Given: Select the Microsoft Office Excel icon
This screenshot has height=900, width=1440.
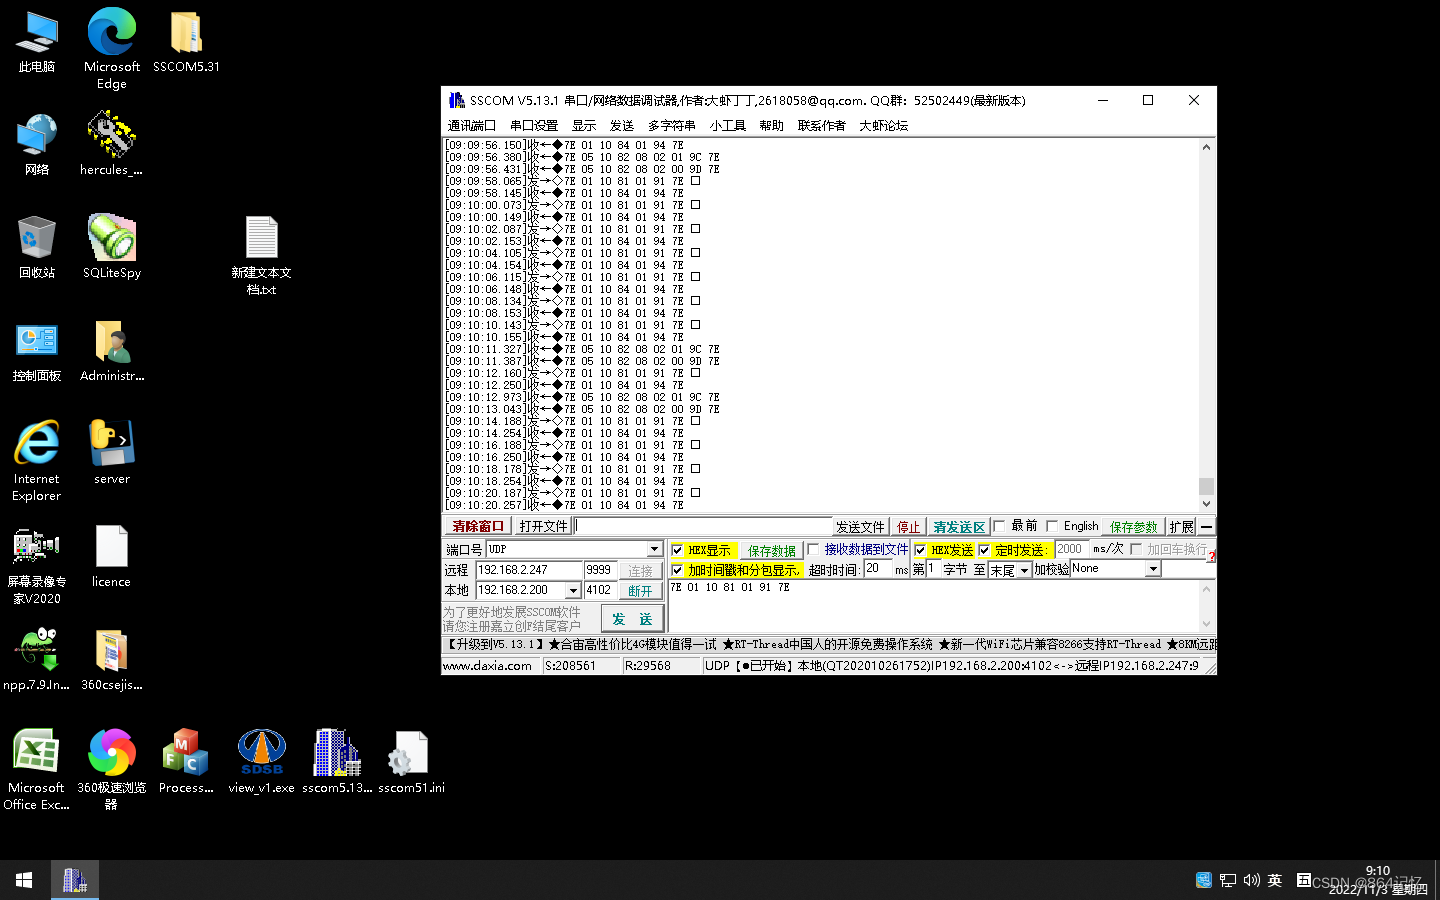Looking at the screenshot, I should (37, 769).
